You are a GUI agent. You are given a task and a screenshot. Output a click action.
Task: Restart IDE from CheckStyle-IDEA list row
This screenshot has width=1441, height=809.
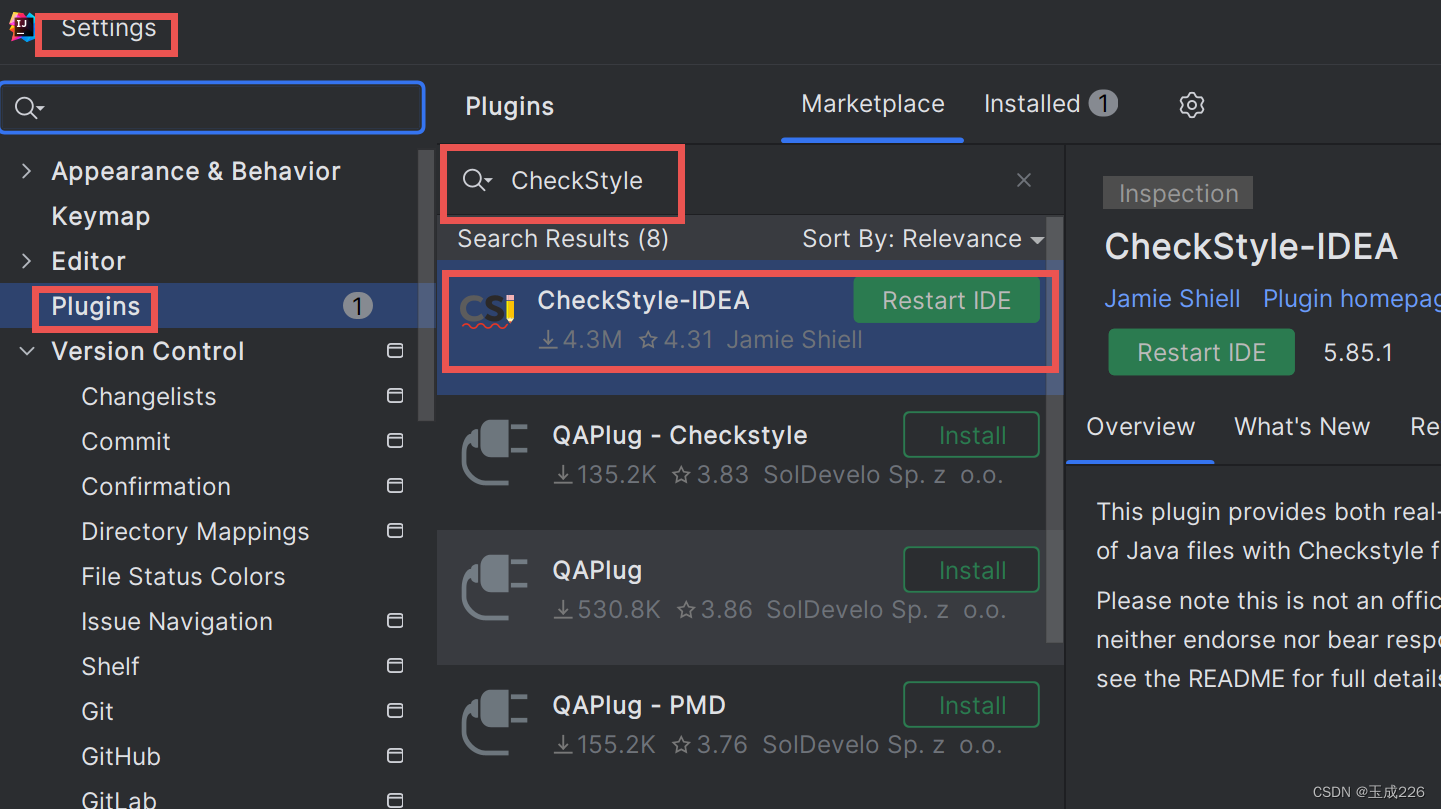946,301
